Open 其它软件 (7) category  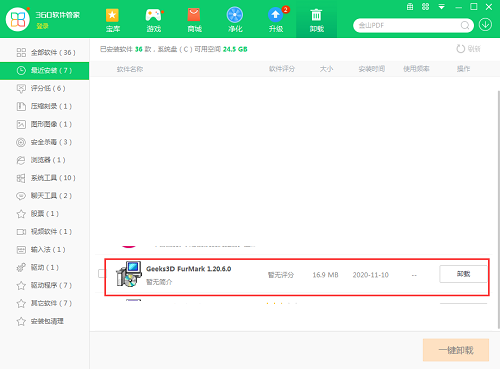(45, 303)
